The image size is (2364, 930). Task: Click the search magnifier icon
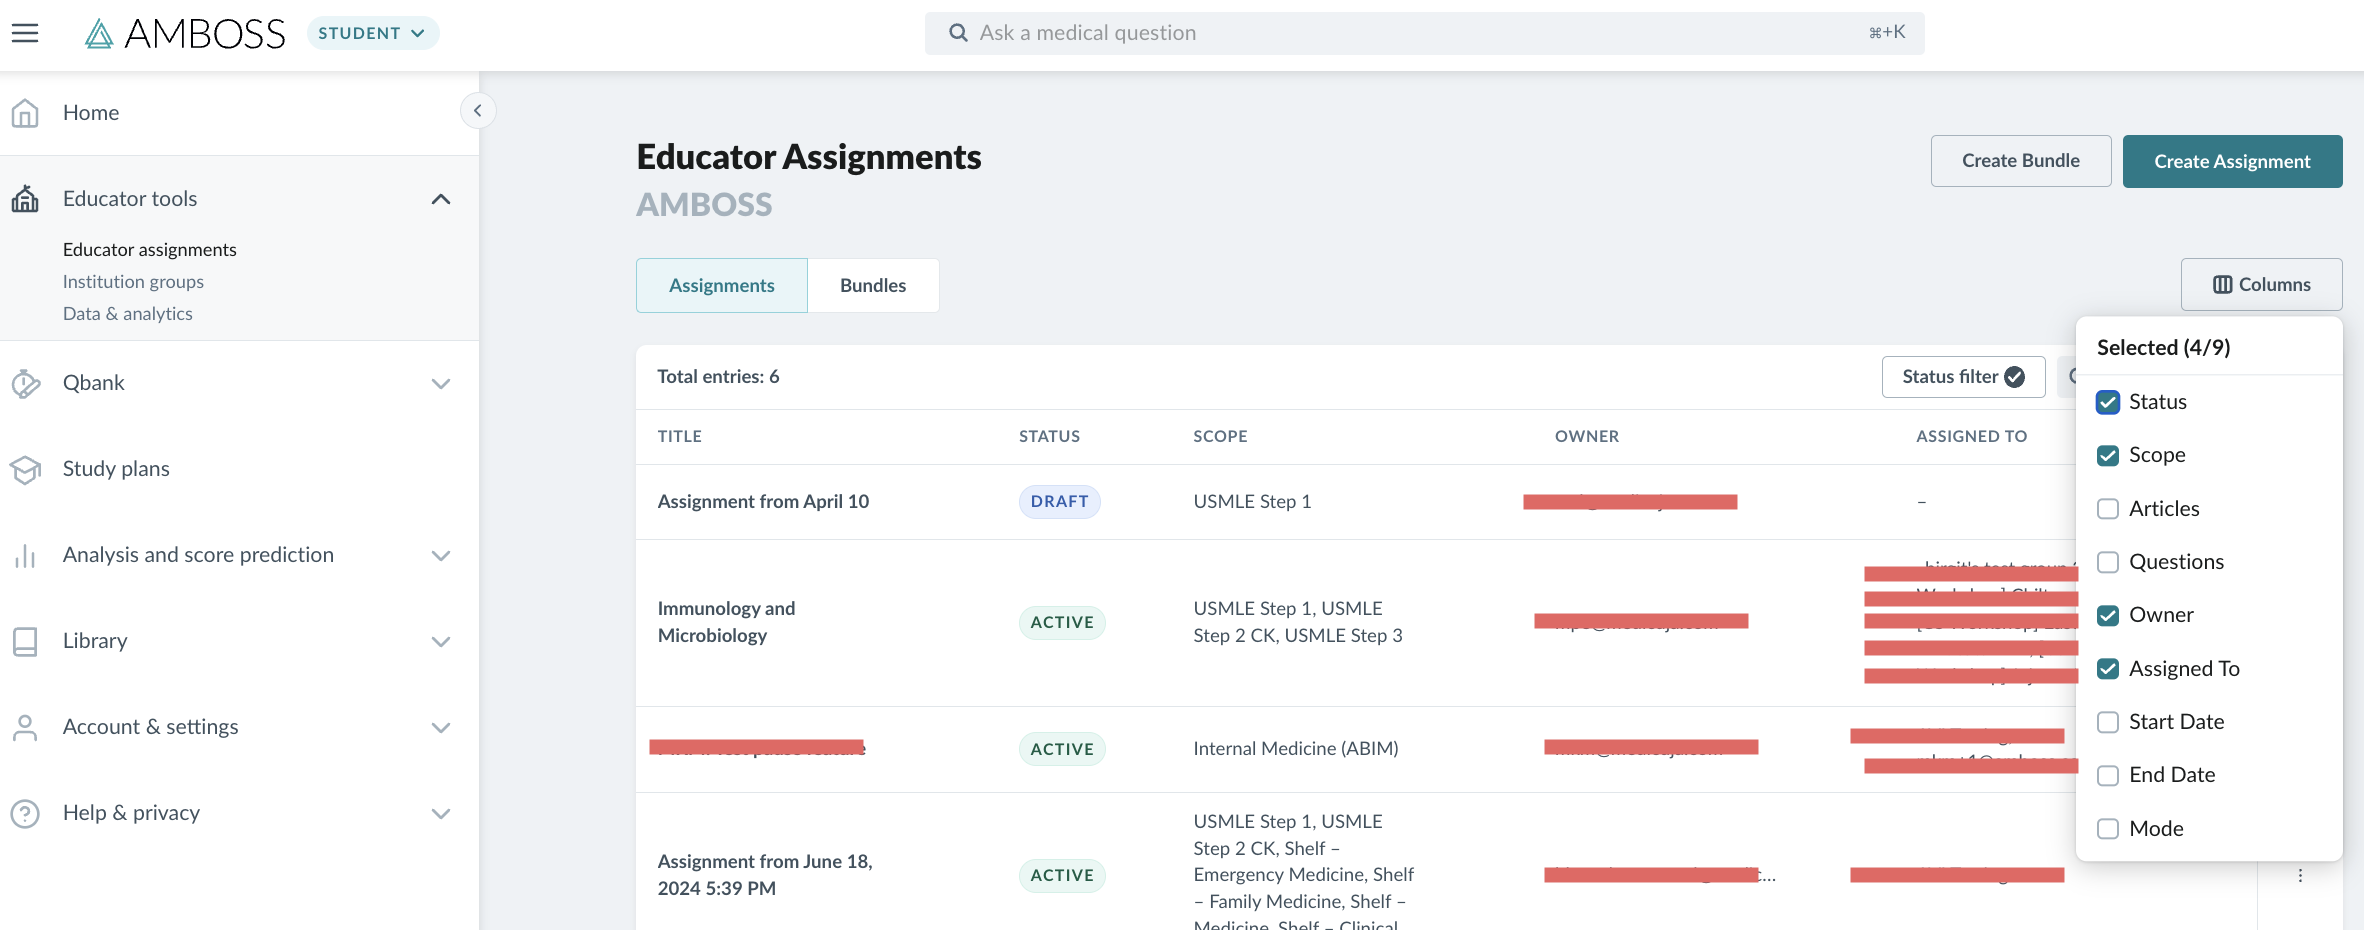click(x=958, y=33)
